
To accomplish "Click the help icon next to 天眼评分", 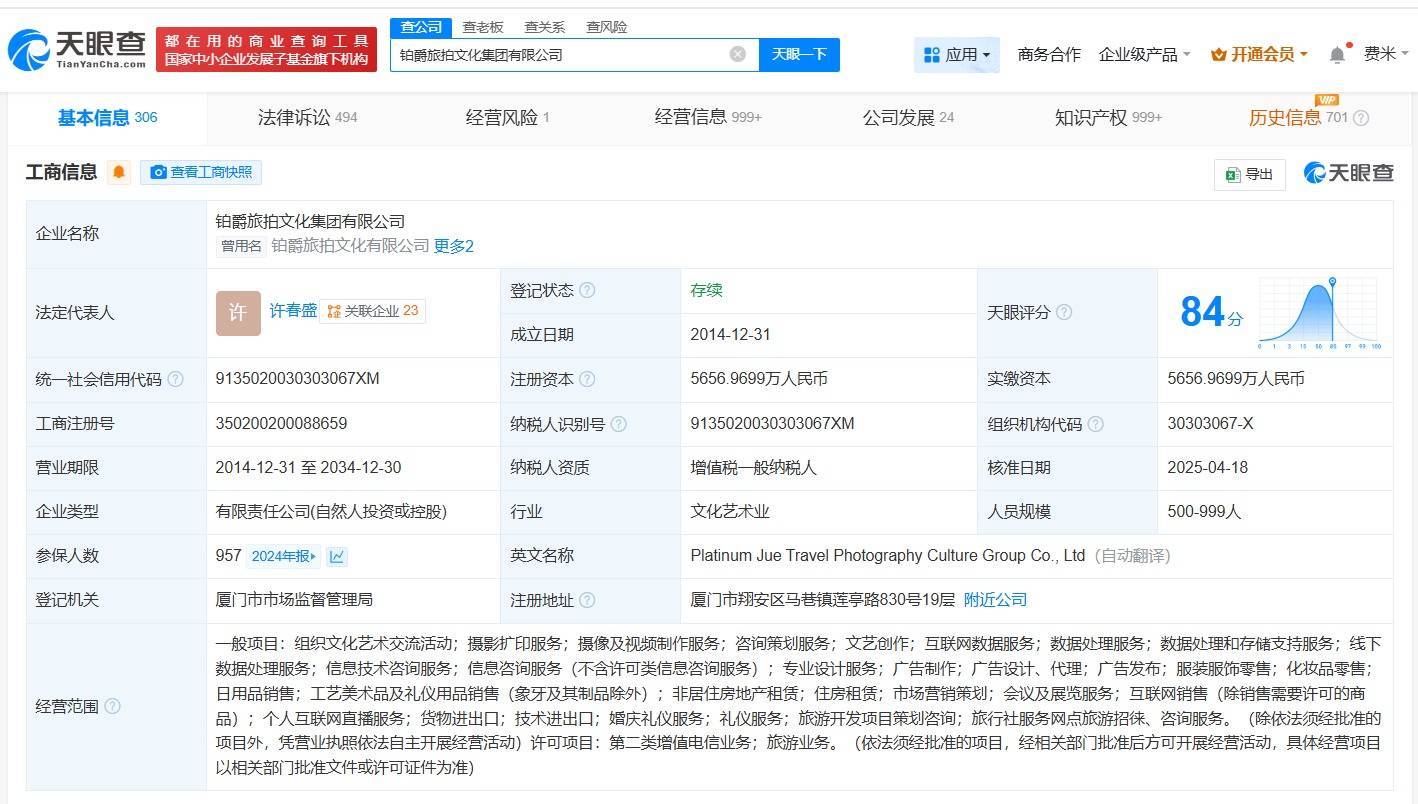I will click(x=1064, y=312).
